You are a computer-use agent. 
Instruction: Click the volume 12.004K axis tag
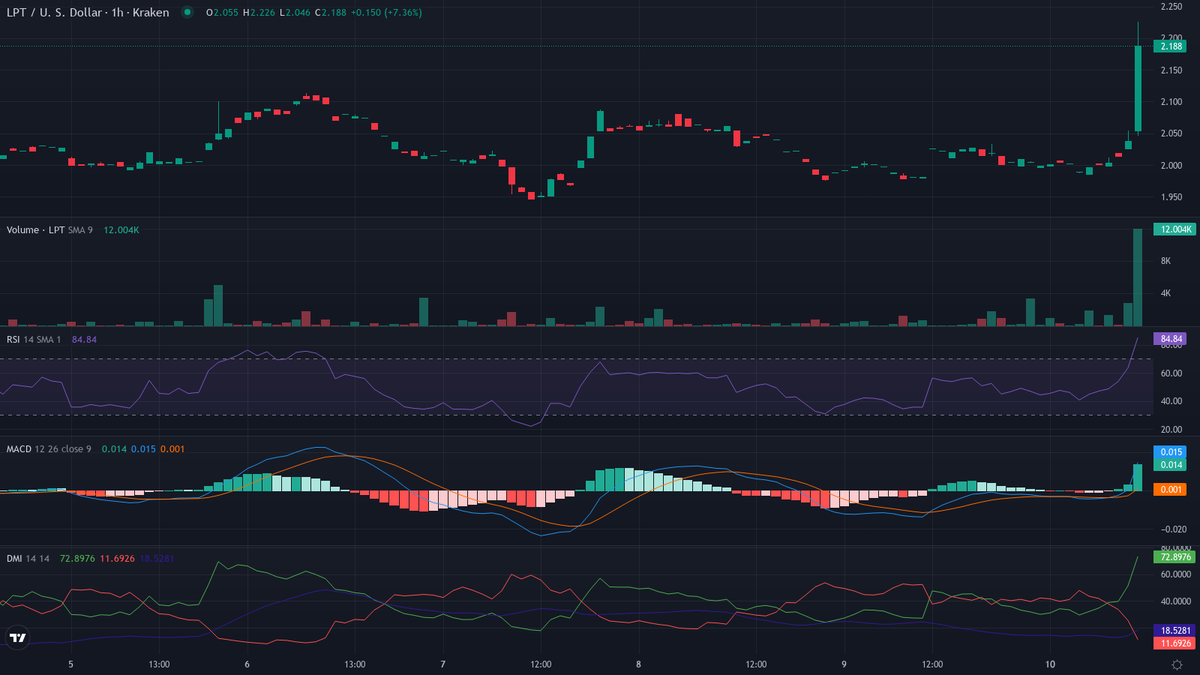coord(1171,229)
